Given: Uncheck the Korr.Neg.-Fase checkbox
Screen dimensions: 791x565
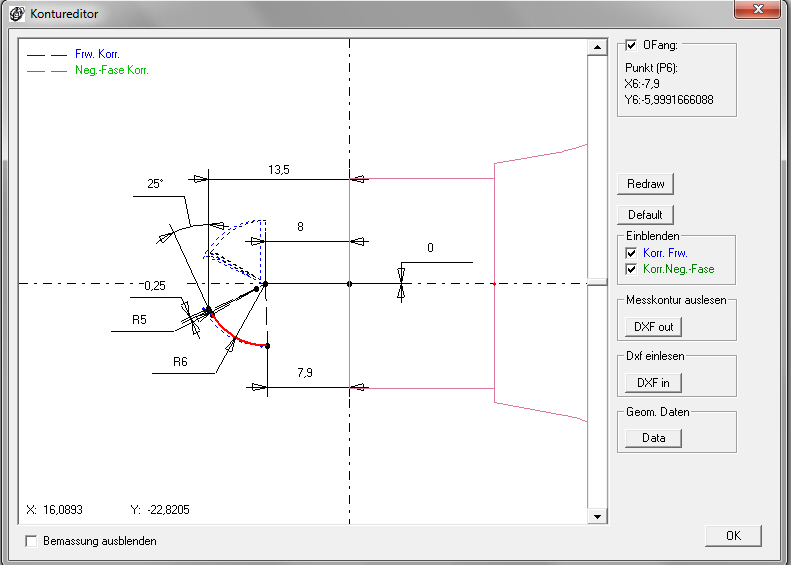Looking at the screenshot, I should point(630,269).
